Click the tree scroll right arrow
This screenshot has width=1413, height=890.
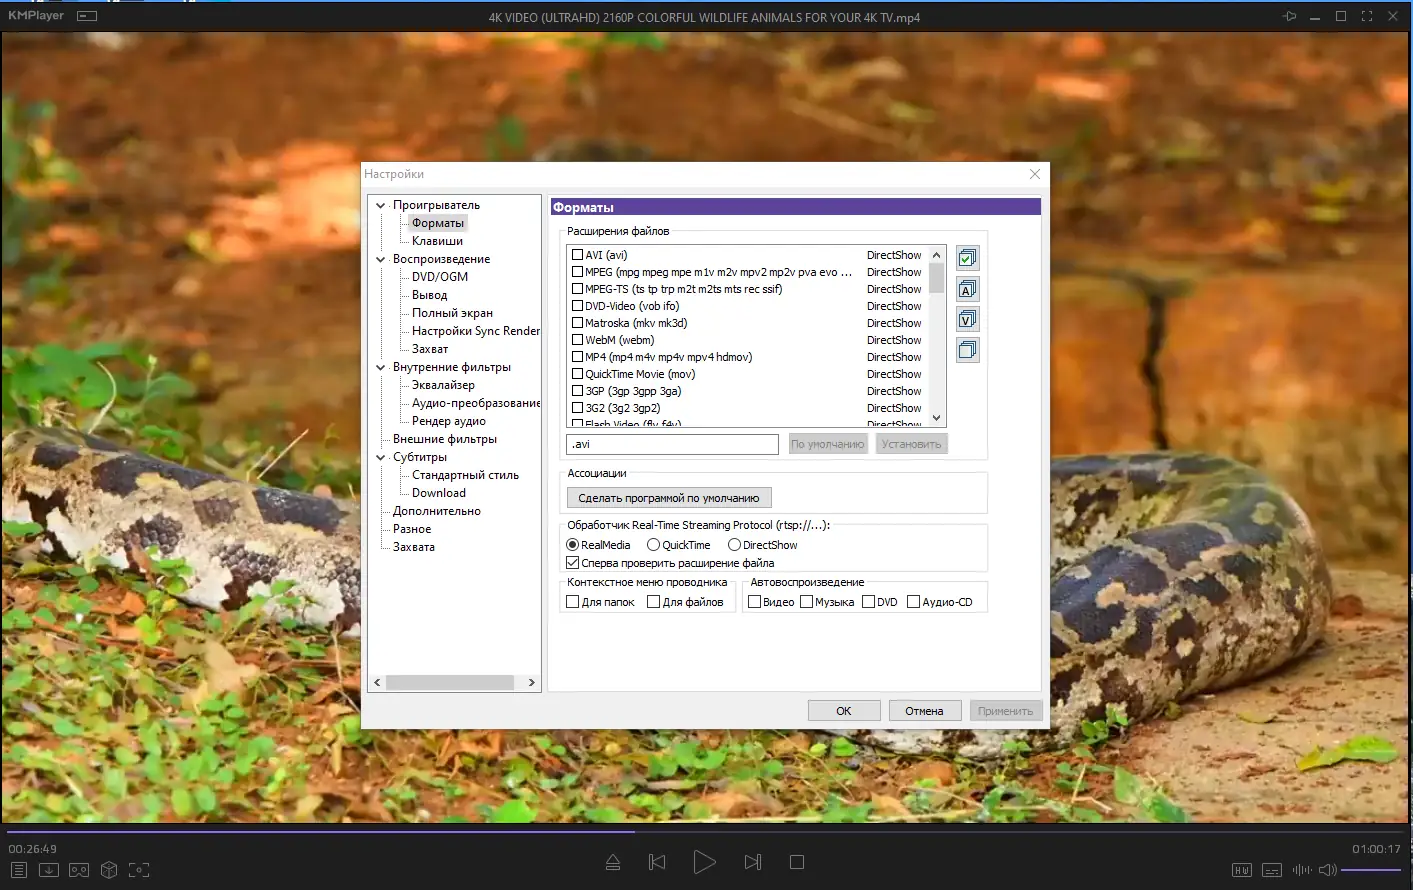(531, 683)
